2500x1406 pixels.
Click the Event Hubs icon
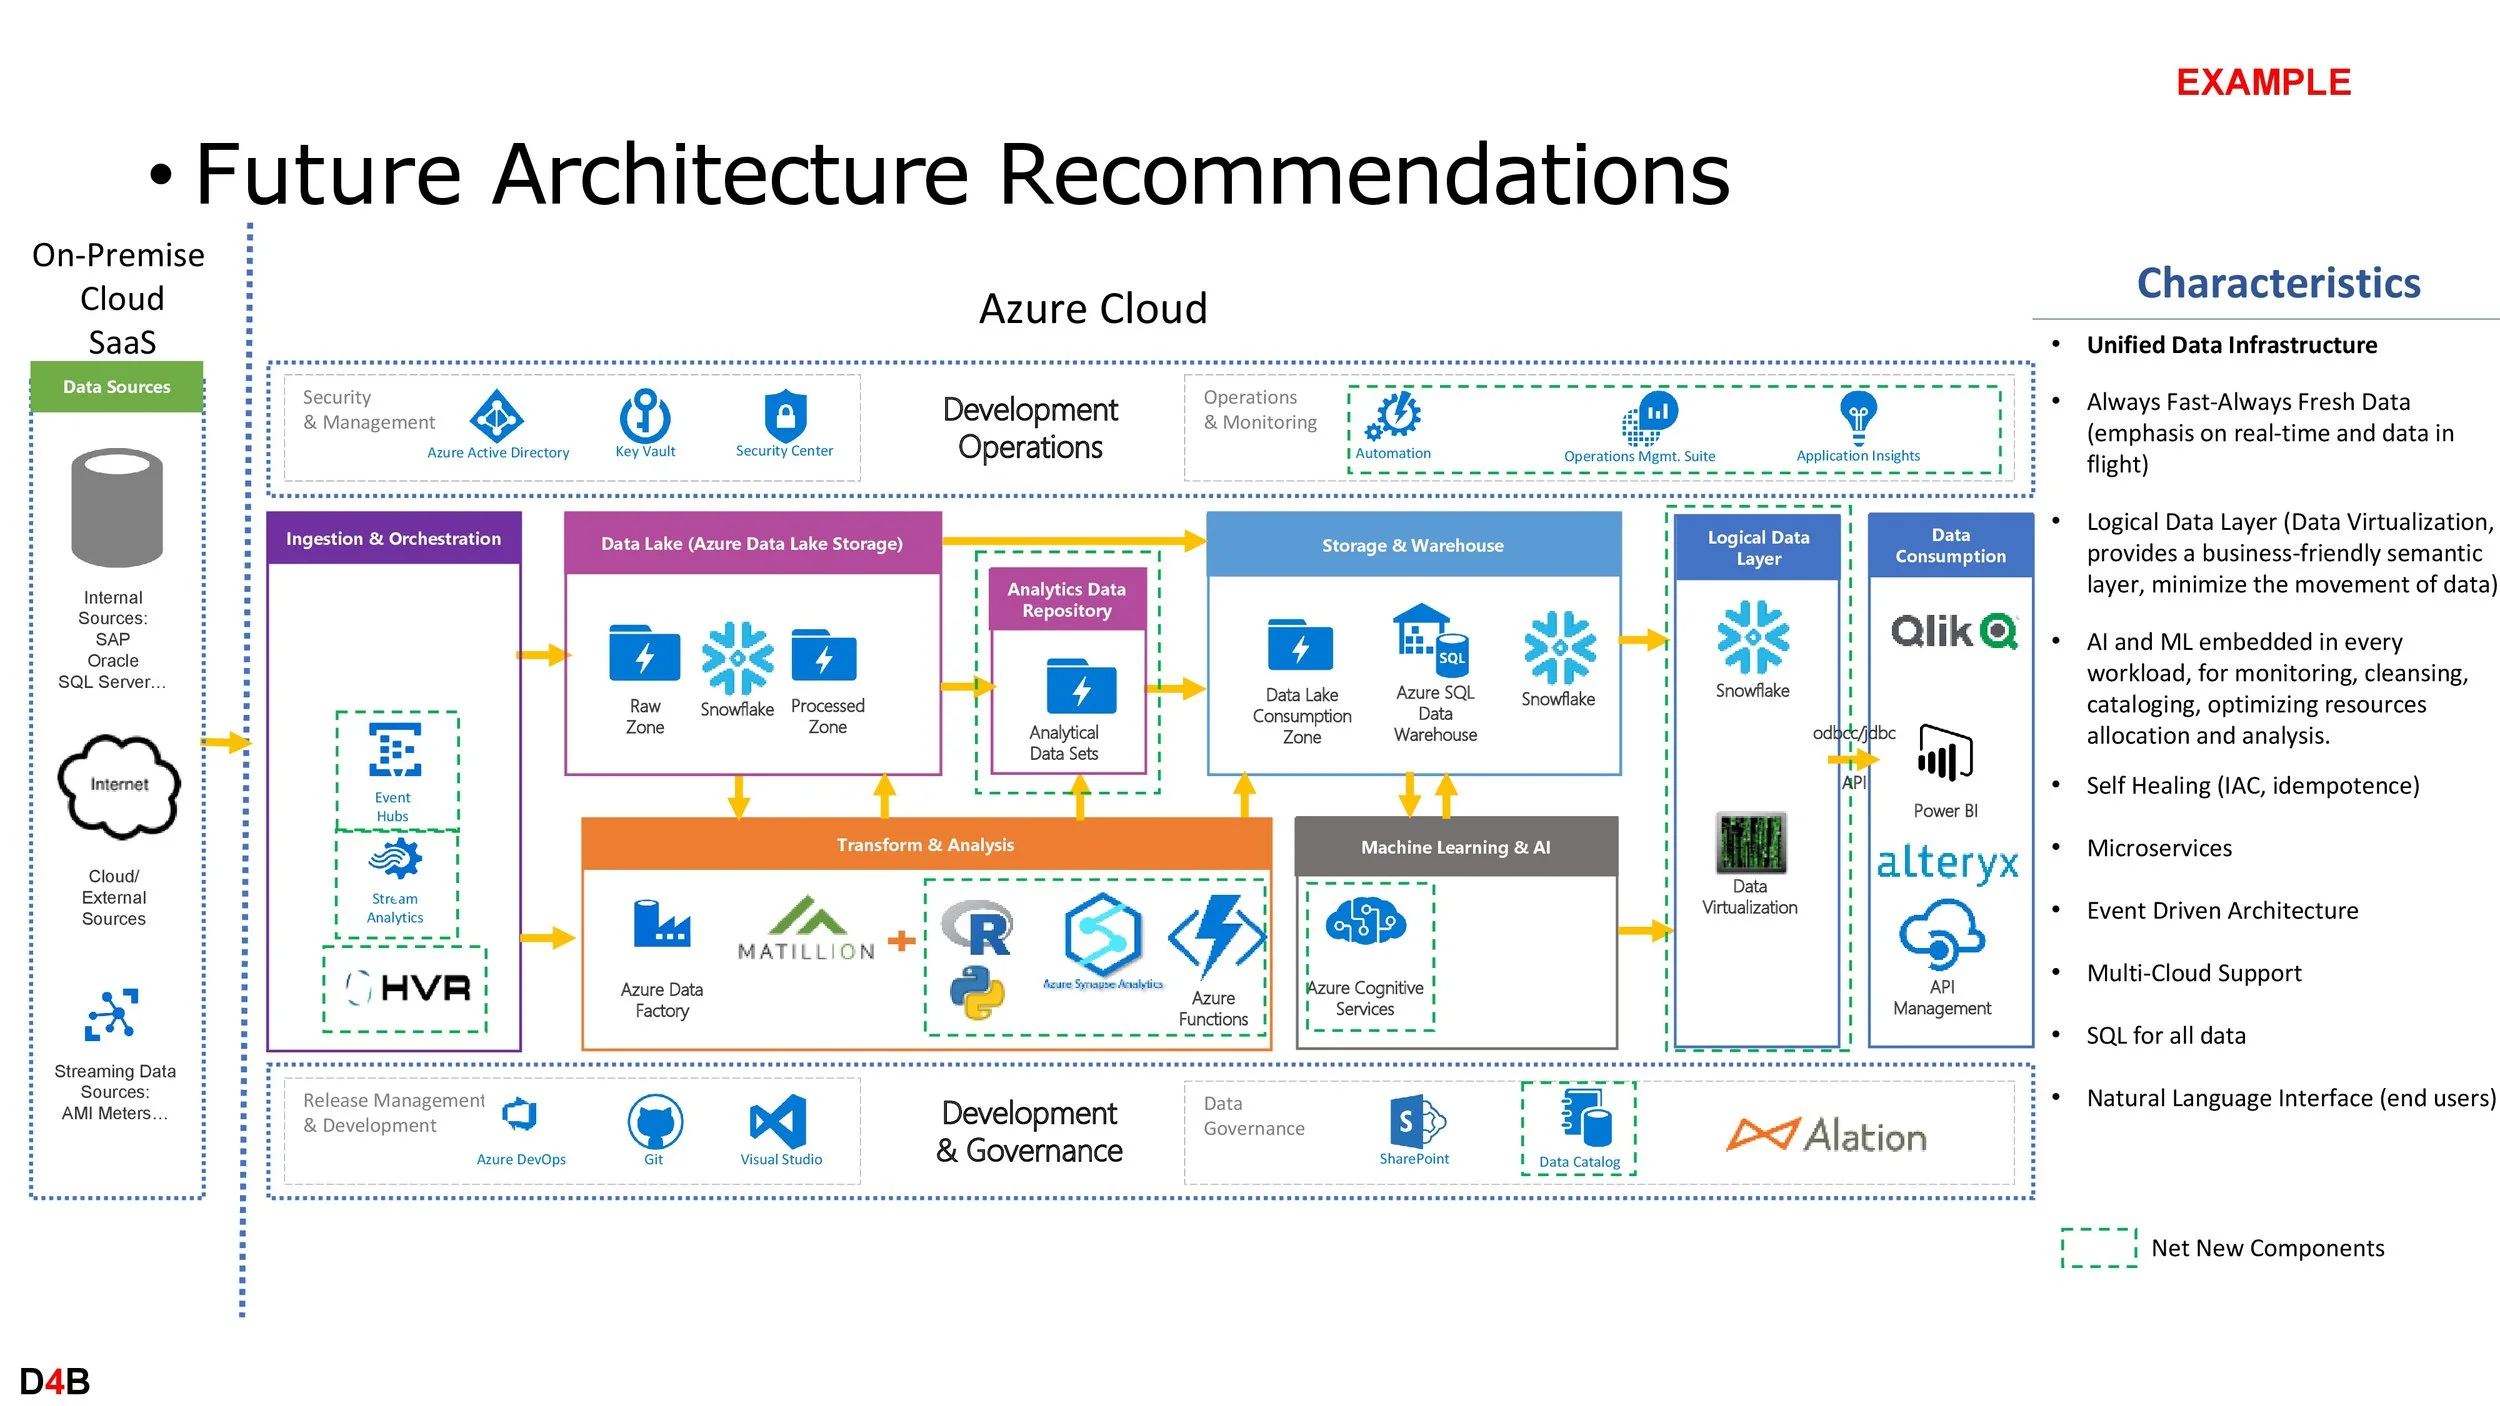[395, 750]
